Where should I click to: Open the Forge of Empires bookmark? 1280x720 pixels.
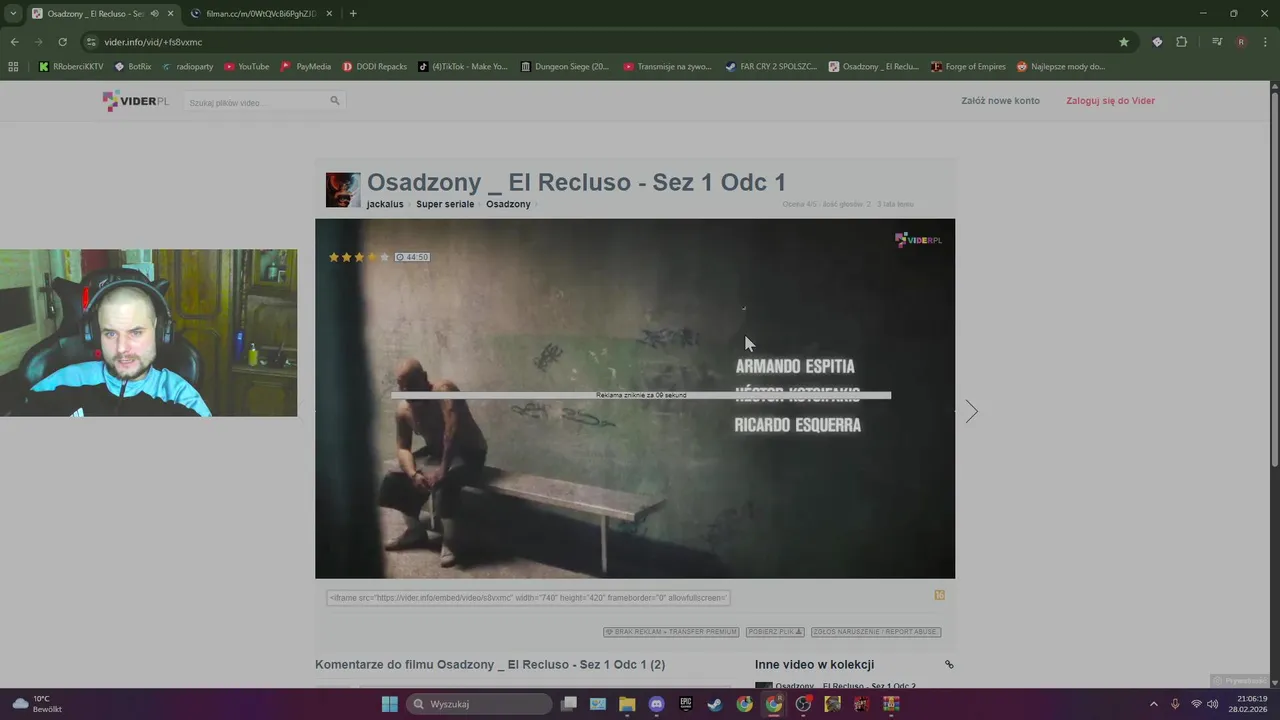(968, 67)
